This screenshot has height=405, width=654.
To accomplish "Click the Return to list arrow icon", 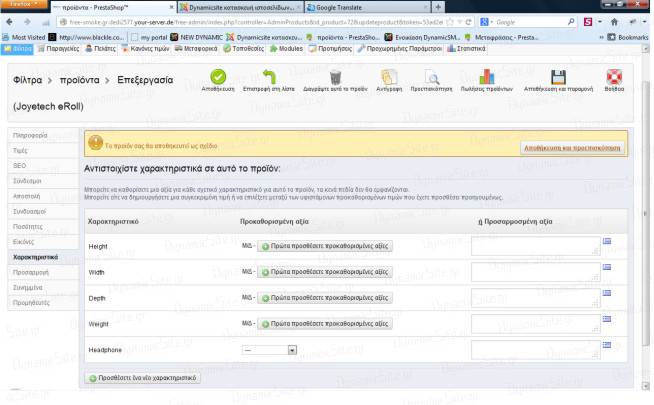I will (269, 77).
